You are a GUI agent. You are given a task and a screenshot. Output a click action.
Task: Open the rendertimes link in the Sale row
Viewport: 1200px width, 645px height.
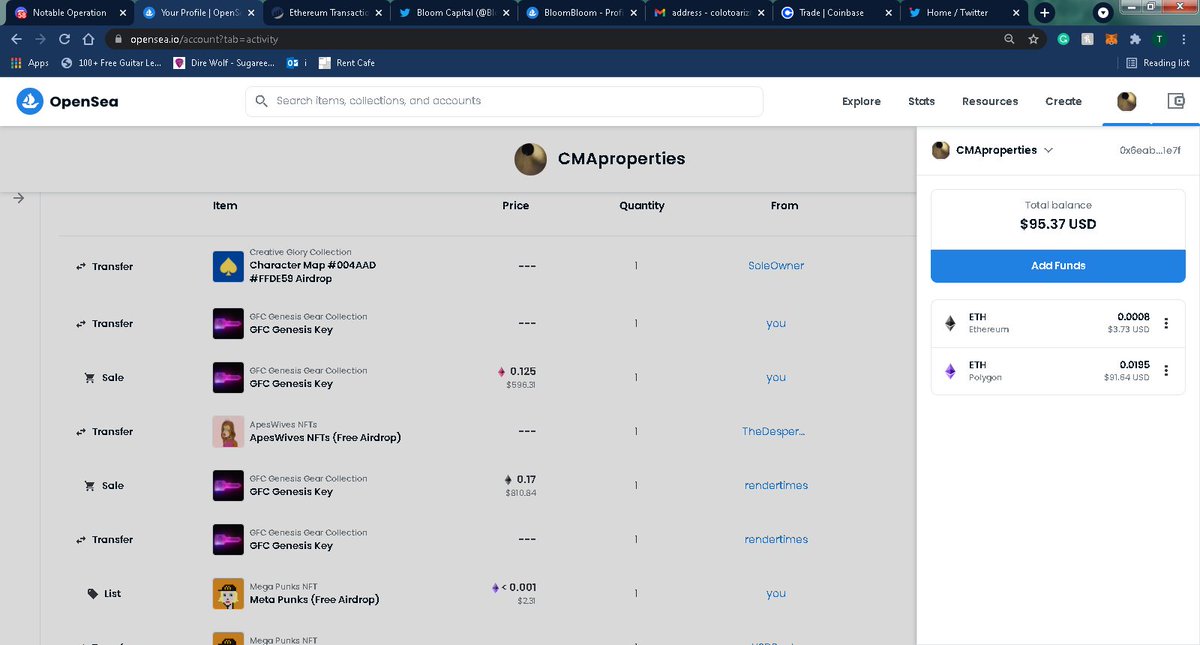(776, 485)
